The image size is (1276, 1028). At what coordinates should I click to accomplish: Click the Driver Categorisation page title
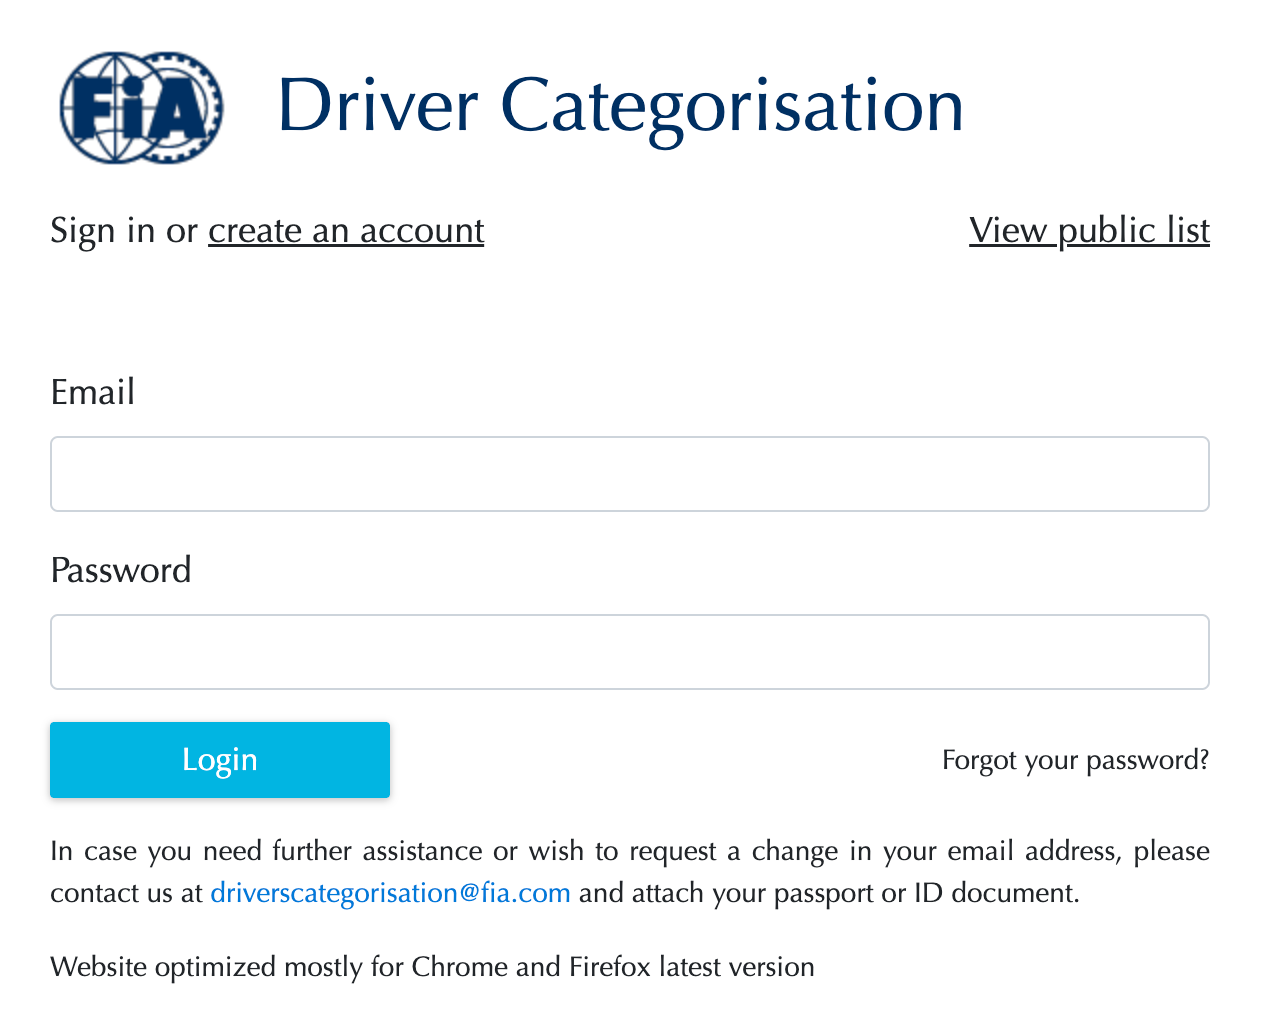tap(620, 106)
